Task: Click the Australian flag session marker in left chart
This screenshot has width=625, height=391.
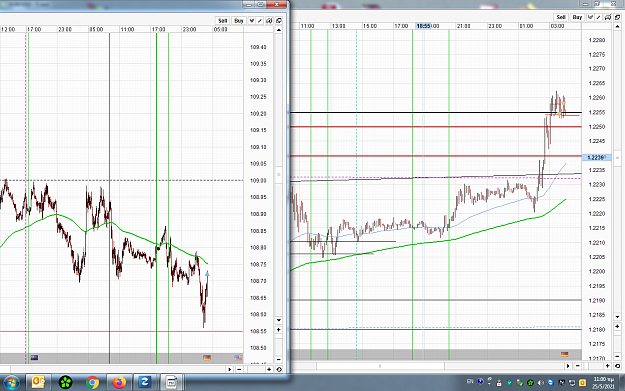Action: click(34, 358)
